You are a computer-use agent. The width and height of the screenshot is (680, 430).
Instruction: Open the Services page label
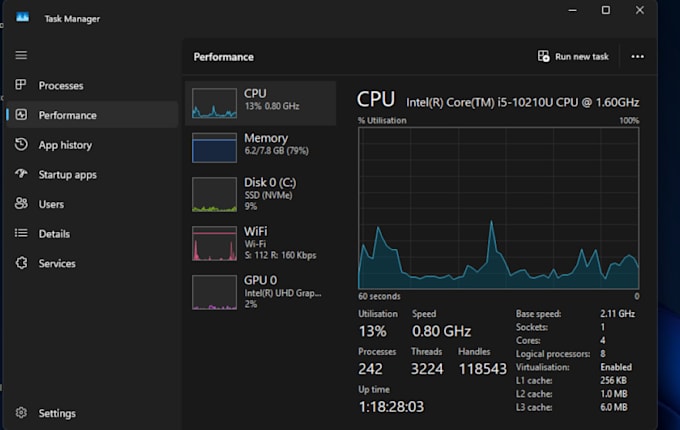57,264
